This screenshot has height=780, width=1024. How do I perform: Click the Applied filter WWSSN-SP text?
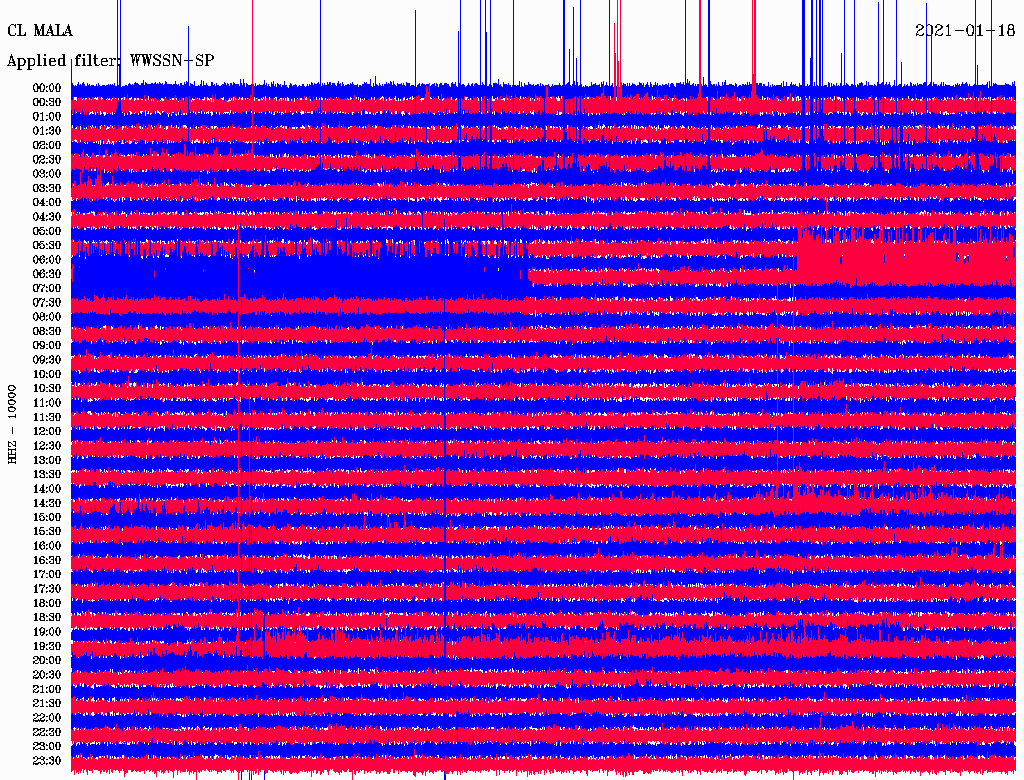coord(110,61)
